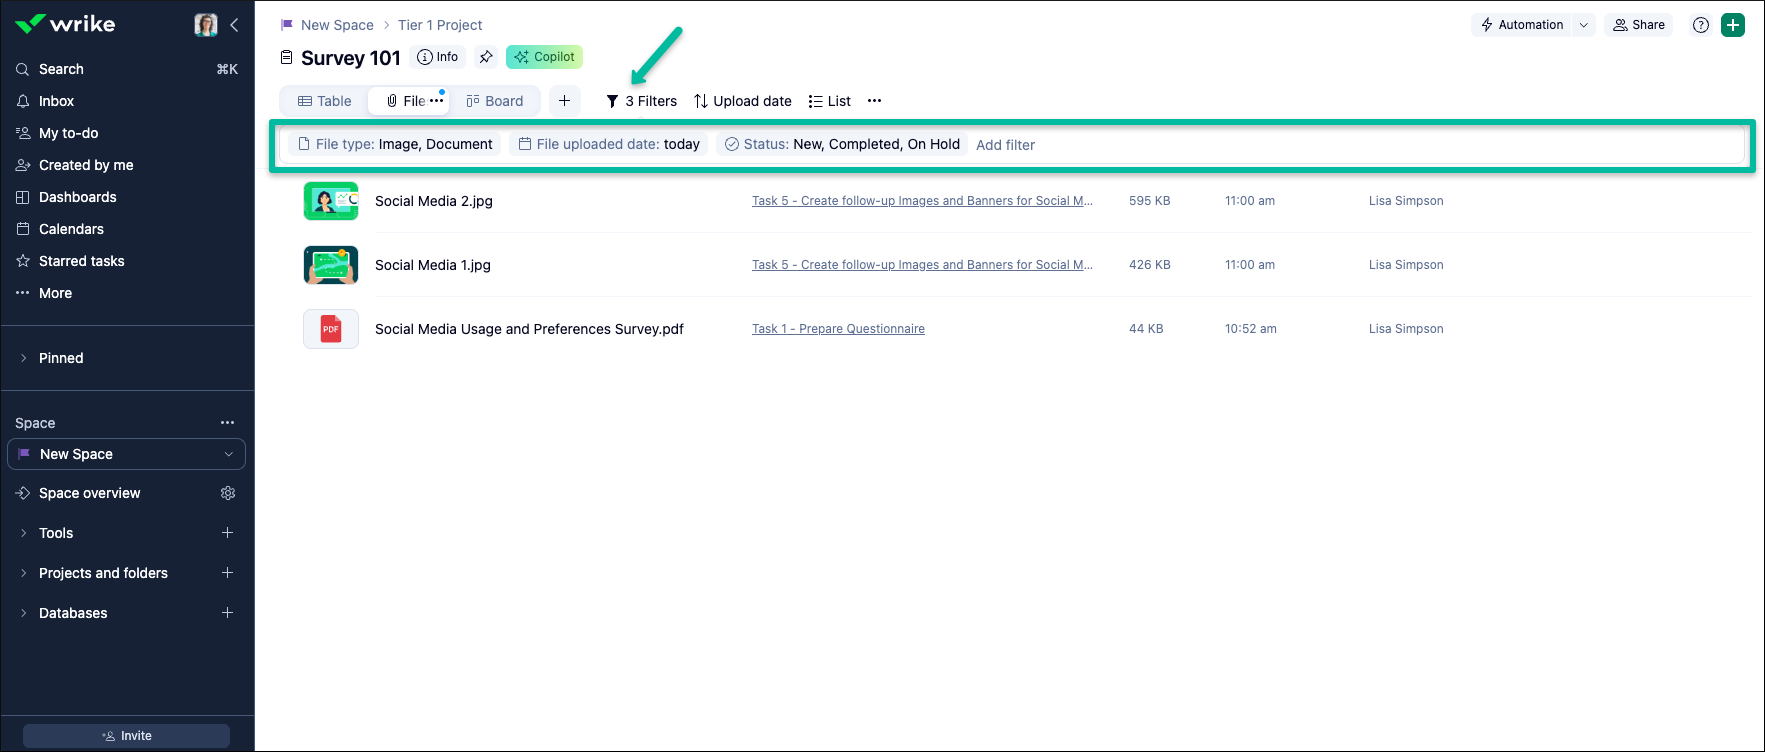Switch to the Table view tab
The height and width of the screenshot is (752, 1765).
point(325,101)
